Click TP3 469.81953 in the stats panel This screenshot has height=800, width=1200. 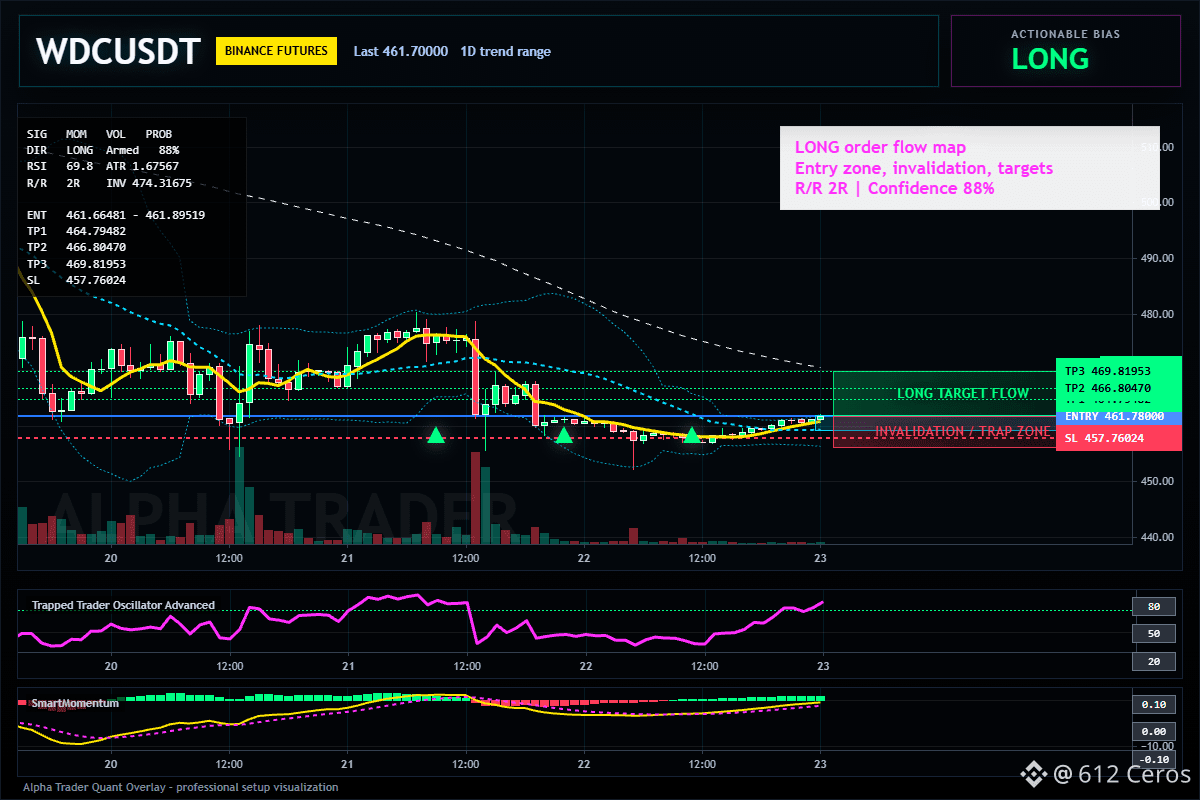[76, 264]
